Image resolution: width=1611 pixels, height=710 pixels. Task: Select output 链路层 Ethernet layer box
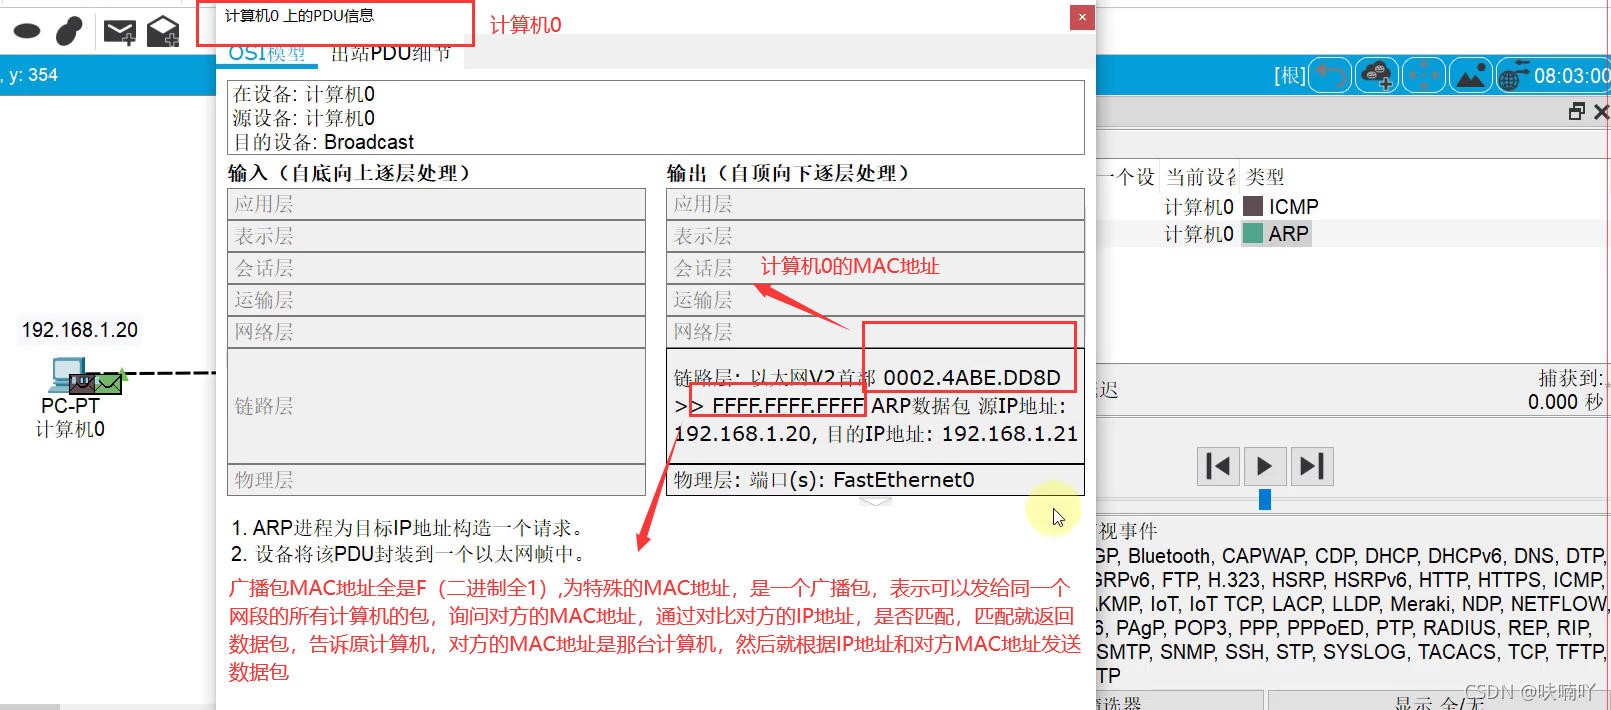pos(875,406)
